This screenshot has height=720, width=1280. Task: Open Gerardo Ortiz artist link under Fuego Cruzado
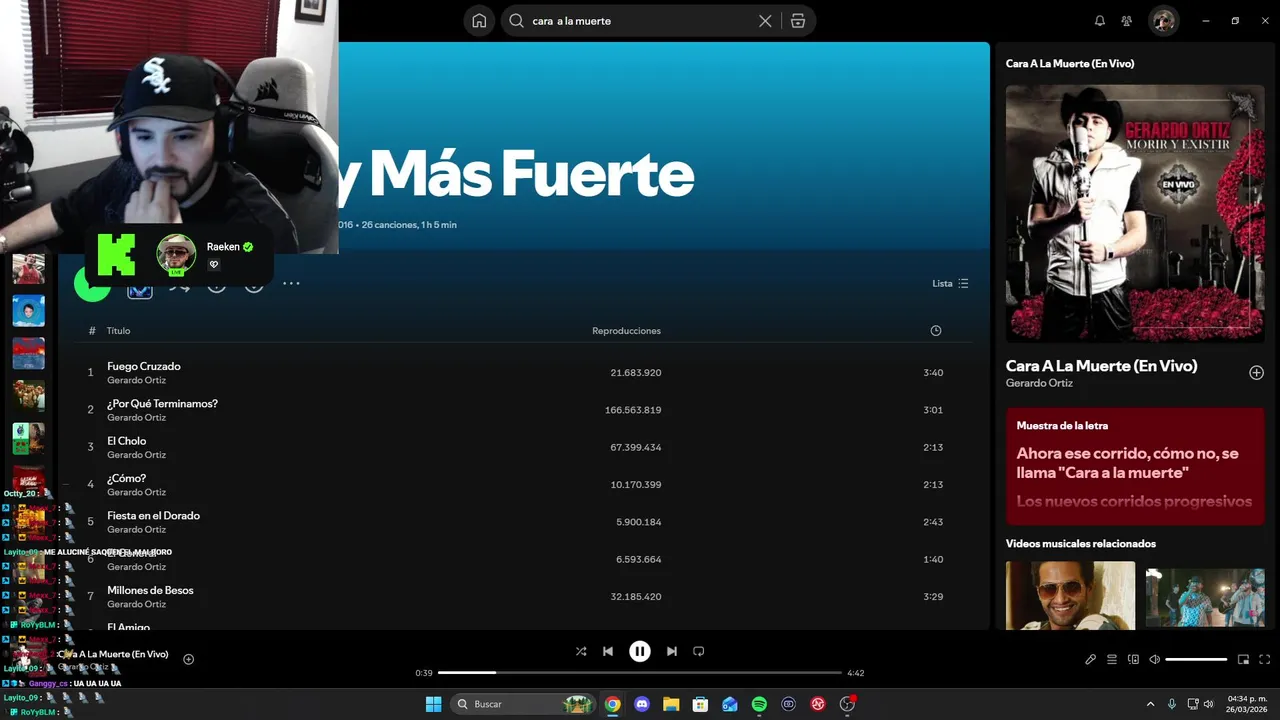pos(137,381)
